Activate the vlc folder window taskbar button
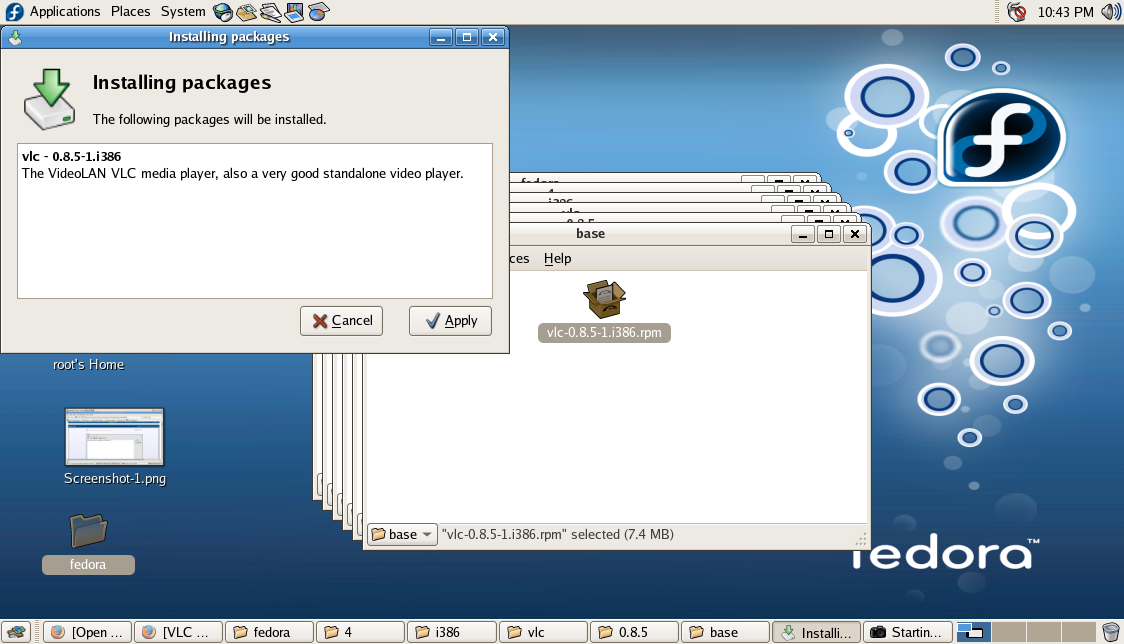Viewport: 1124px width, 644px height. [x=543, y=632]
